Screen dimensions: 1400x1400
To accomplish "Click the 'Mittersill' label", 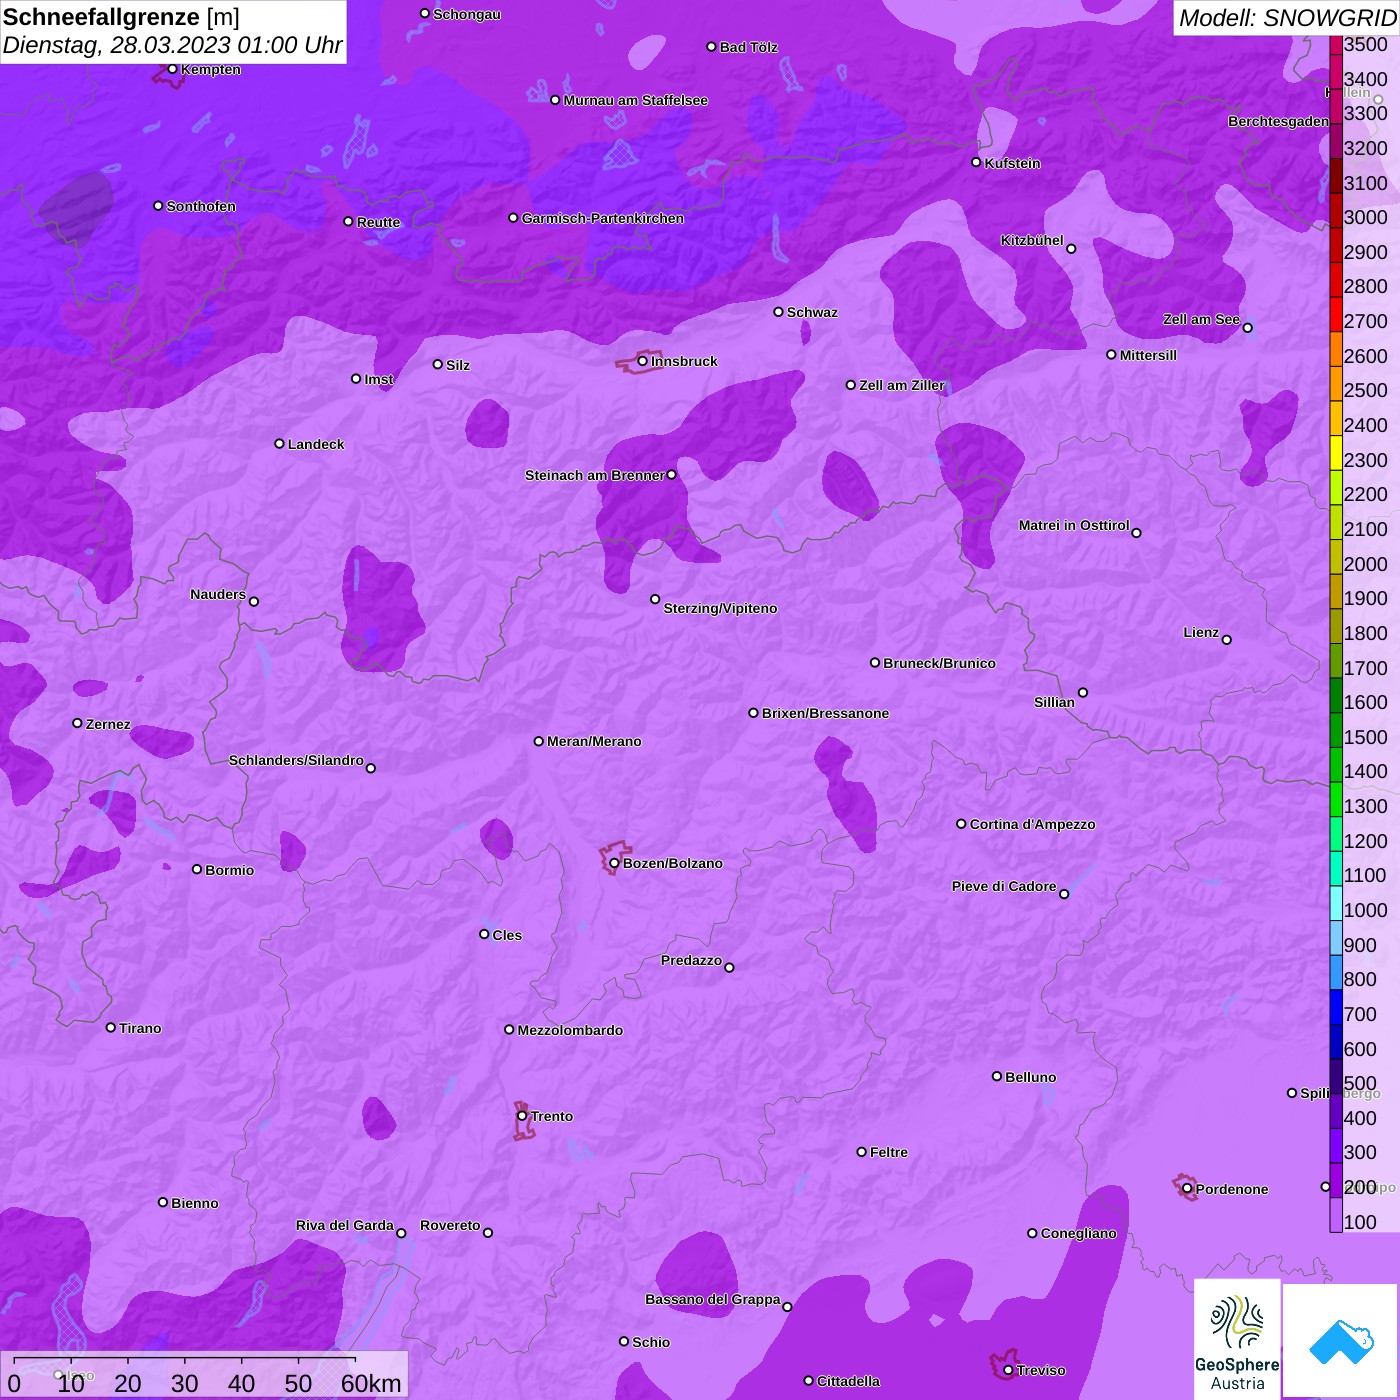I will [x=1148, y=355].
